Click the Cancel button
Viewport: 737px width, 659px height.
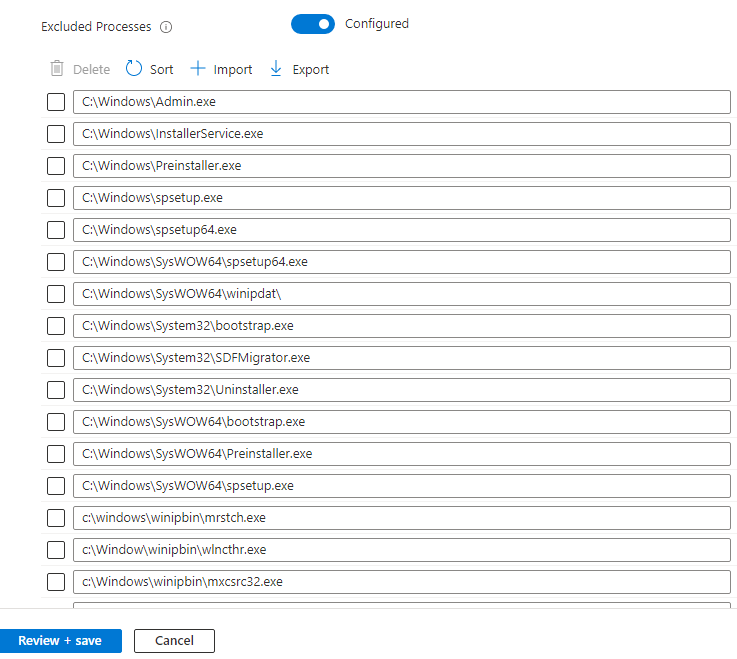coord(174,641)
